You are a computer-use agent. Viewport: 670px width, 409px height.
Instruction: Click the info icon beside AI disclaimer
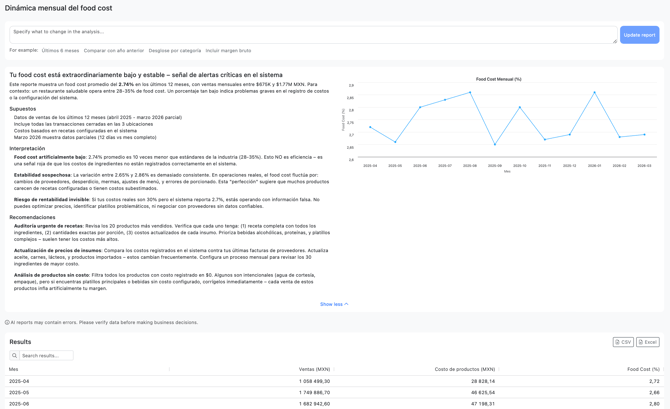point(7,323)
